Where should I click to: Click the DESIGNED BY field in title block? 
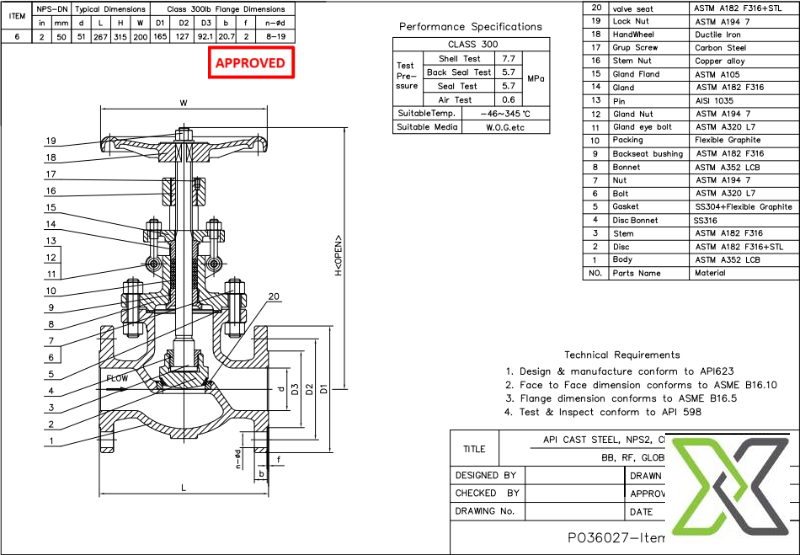coord(486,476)
